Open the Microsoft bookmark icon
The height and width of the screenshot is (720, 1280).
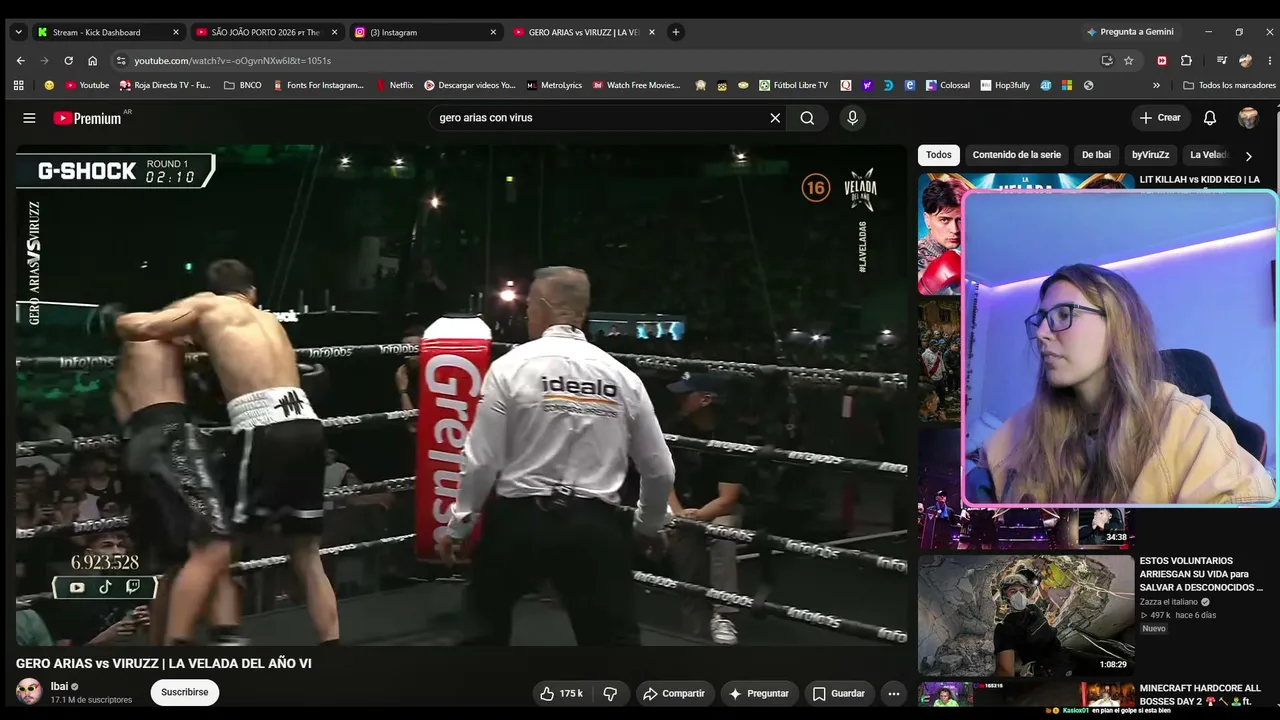click(x=1067, y=85)
